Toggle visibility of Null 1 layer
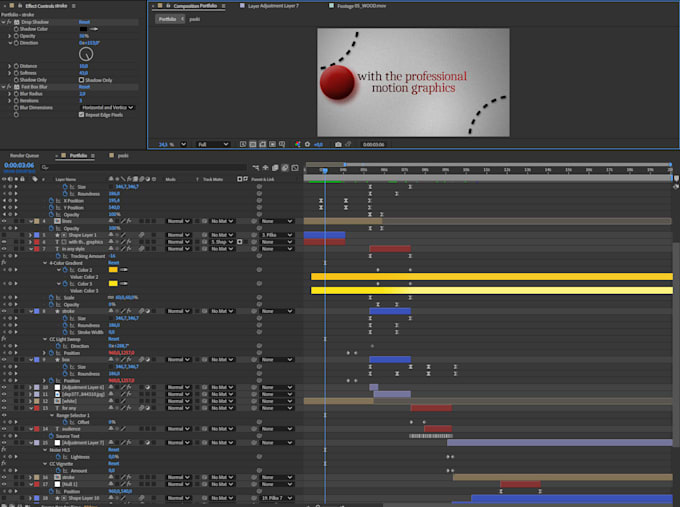680x507 pixels. tap(4, 484)
